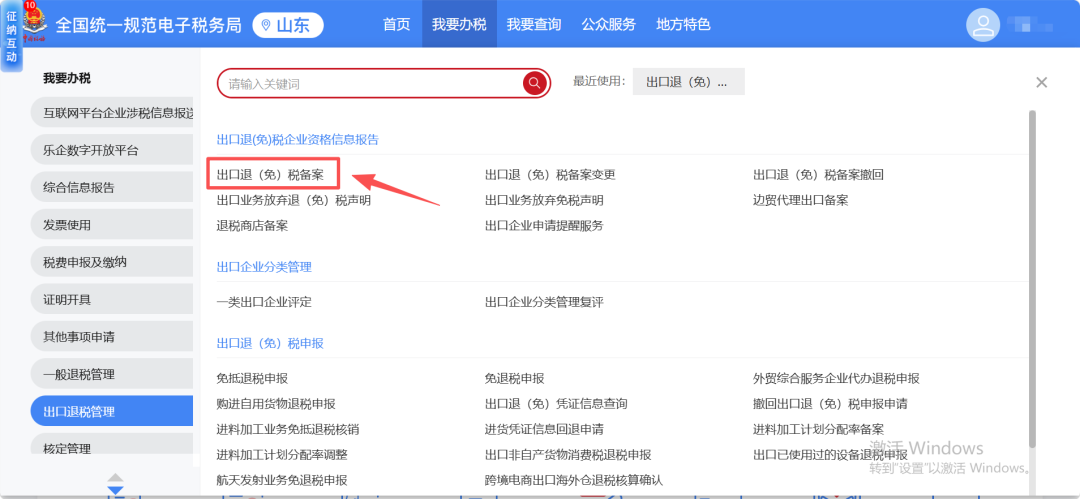The image size is (1080, 499).
Task: Click the red search magnifier icon
Action: pos(534,83)
